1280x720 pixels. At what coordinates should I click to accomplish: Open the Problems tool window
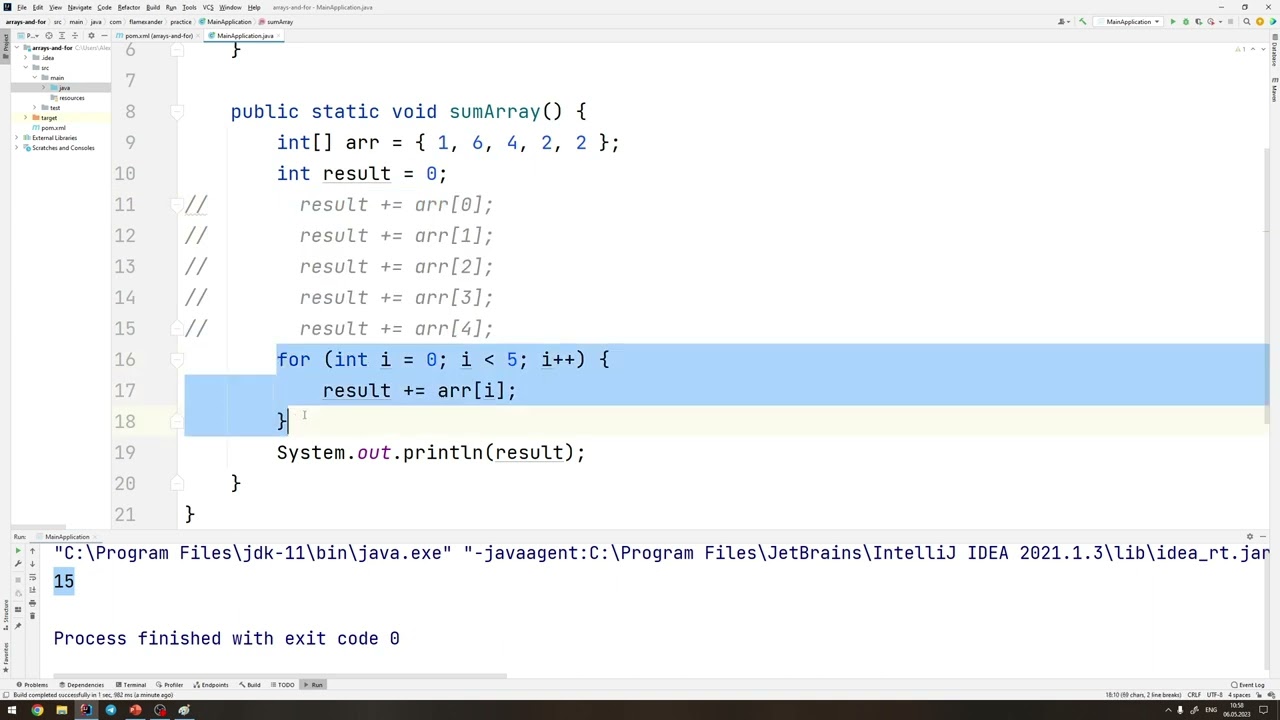(x=31, y=685)
